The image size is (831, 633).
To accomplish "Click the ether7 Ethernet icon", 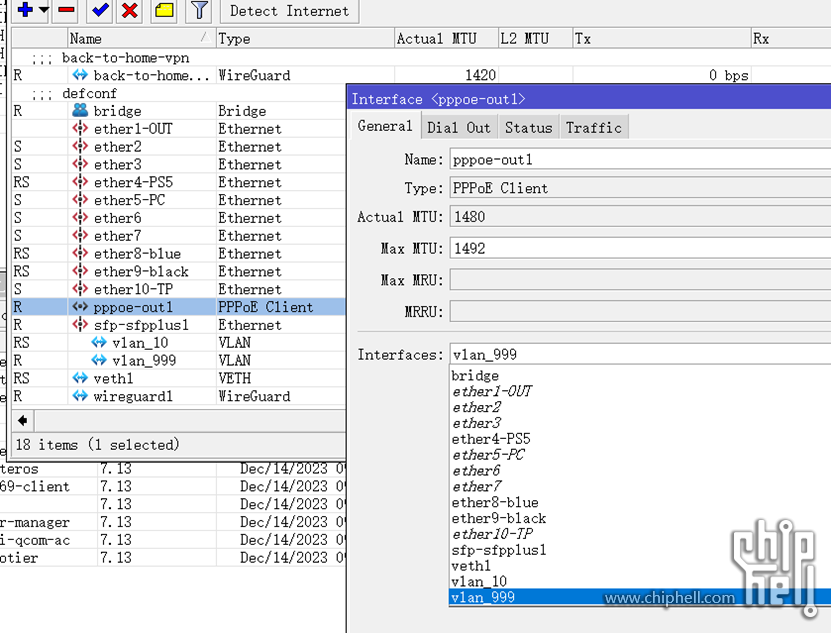I will (x=80, y=236).
